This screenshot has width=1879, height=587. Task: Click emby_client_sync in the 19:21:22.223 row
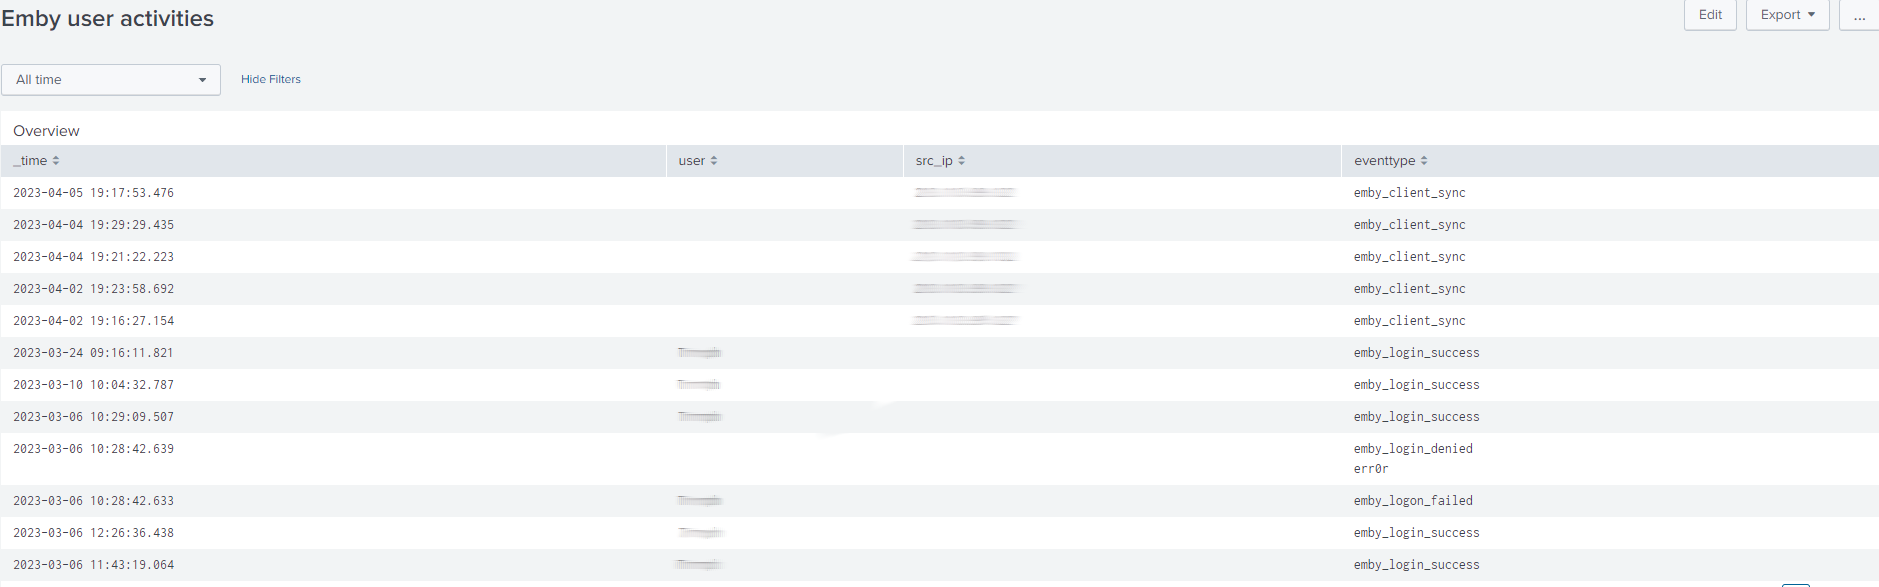click(x=1410, y=257)
